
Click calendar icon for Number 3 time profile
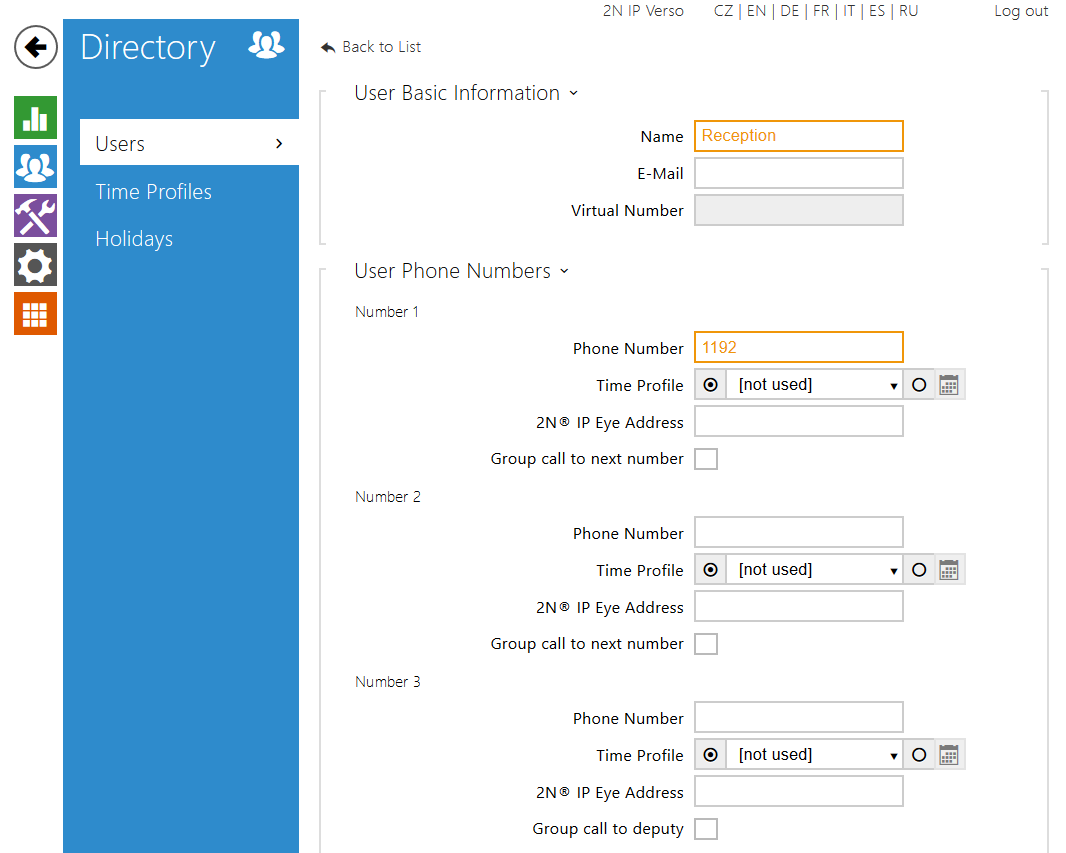[x=949, y=755]
